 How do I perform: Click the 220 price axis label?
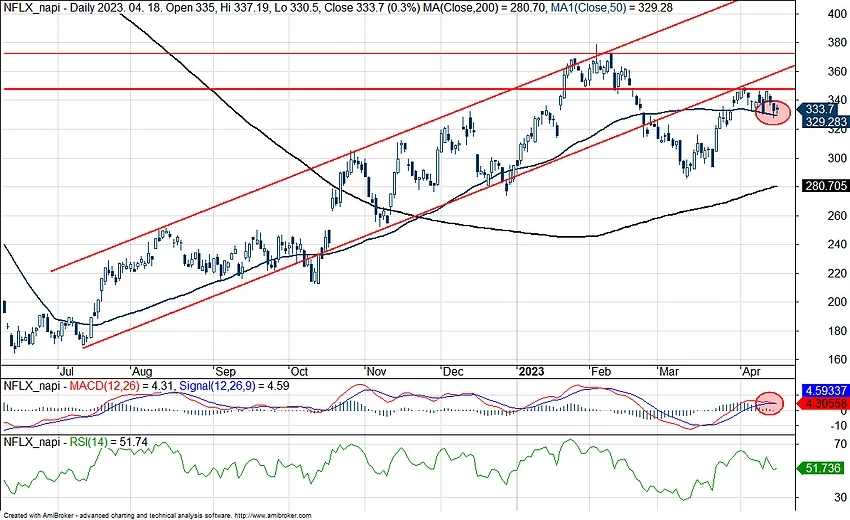[x=837, y=273]
